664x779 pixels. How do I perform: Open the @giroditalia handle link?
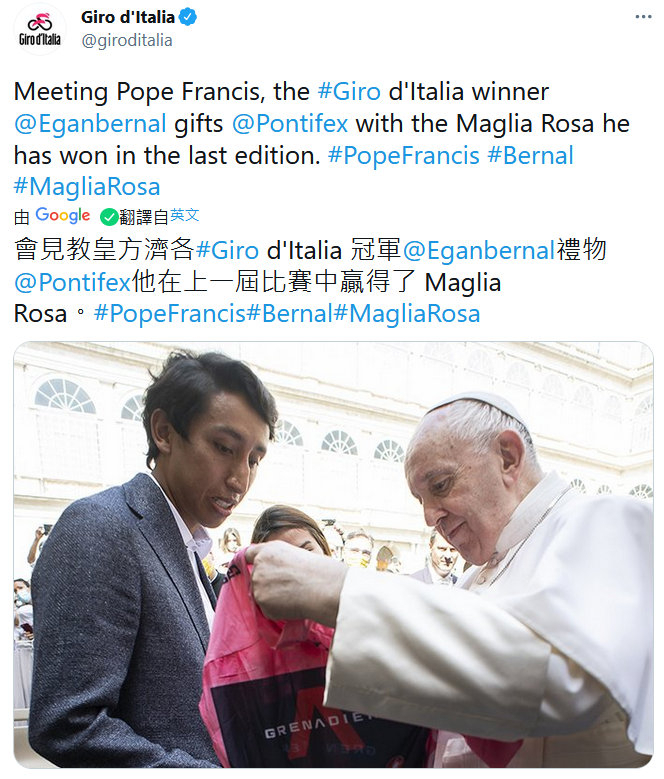coord(127,40)
